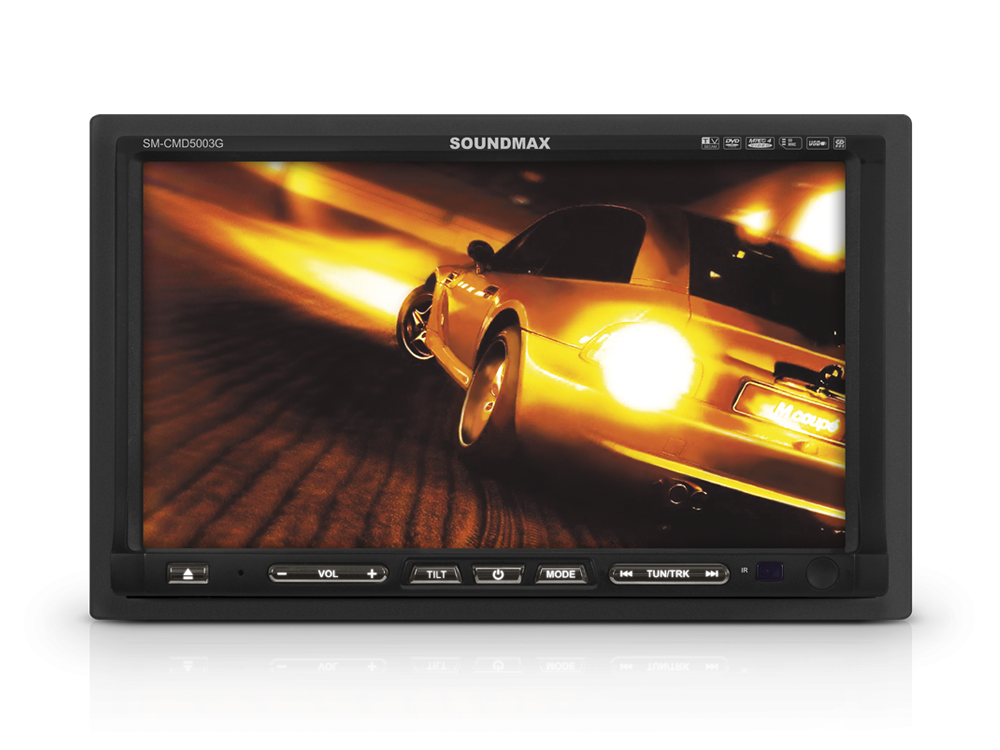The image size is (1000, 750).
Task: Click the SM-CMD5003G model label
Action: coord(183,143)
